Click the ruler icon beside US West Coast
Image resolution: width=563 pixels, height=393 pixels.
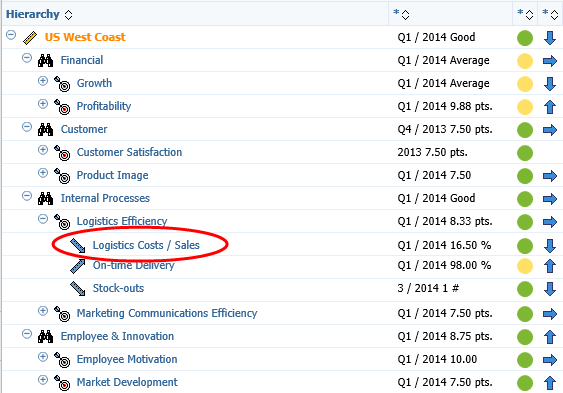click(x=30, y=38)
